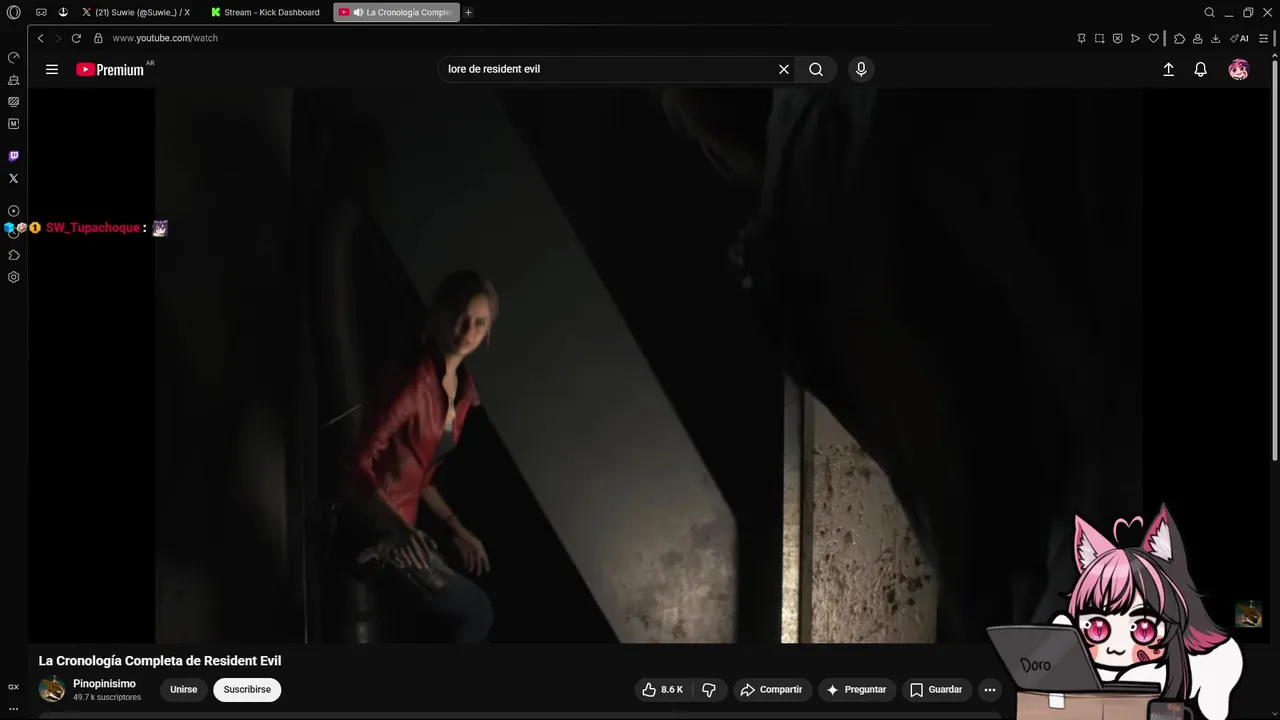Image resolution: width=1280 pixels, height=720 pixels.
Task: Open the YouTube guide hamburger menu
Action: (x=52, y=69)
